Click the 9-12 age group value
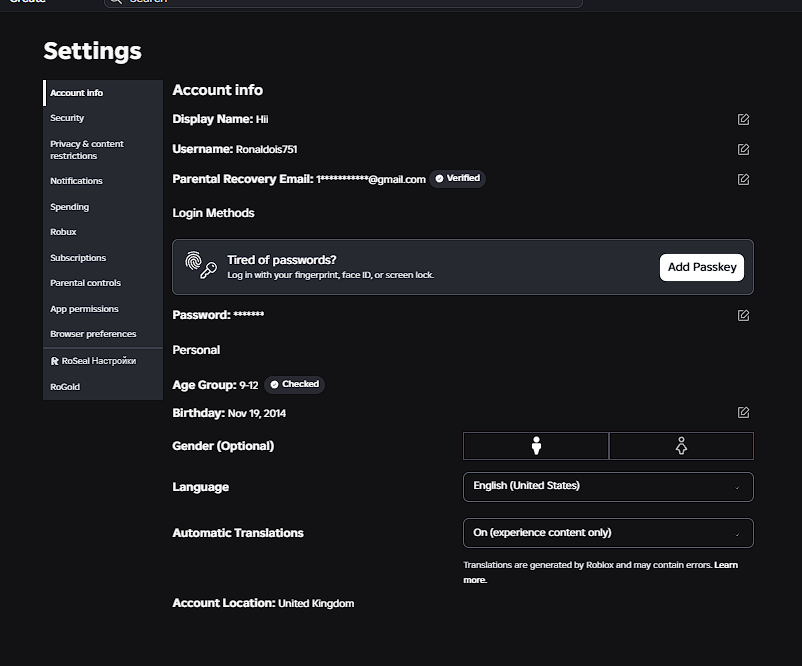The height and width of the screenshot is (666, 802). pos(249,385)
